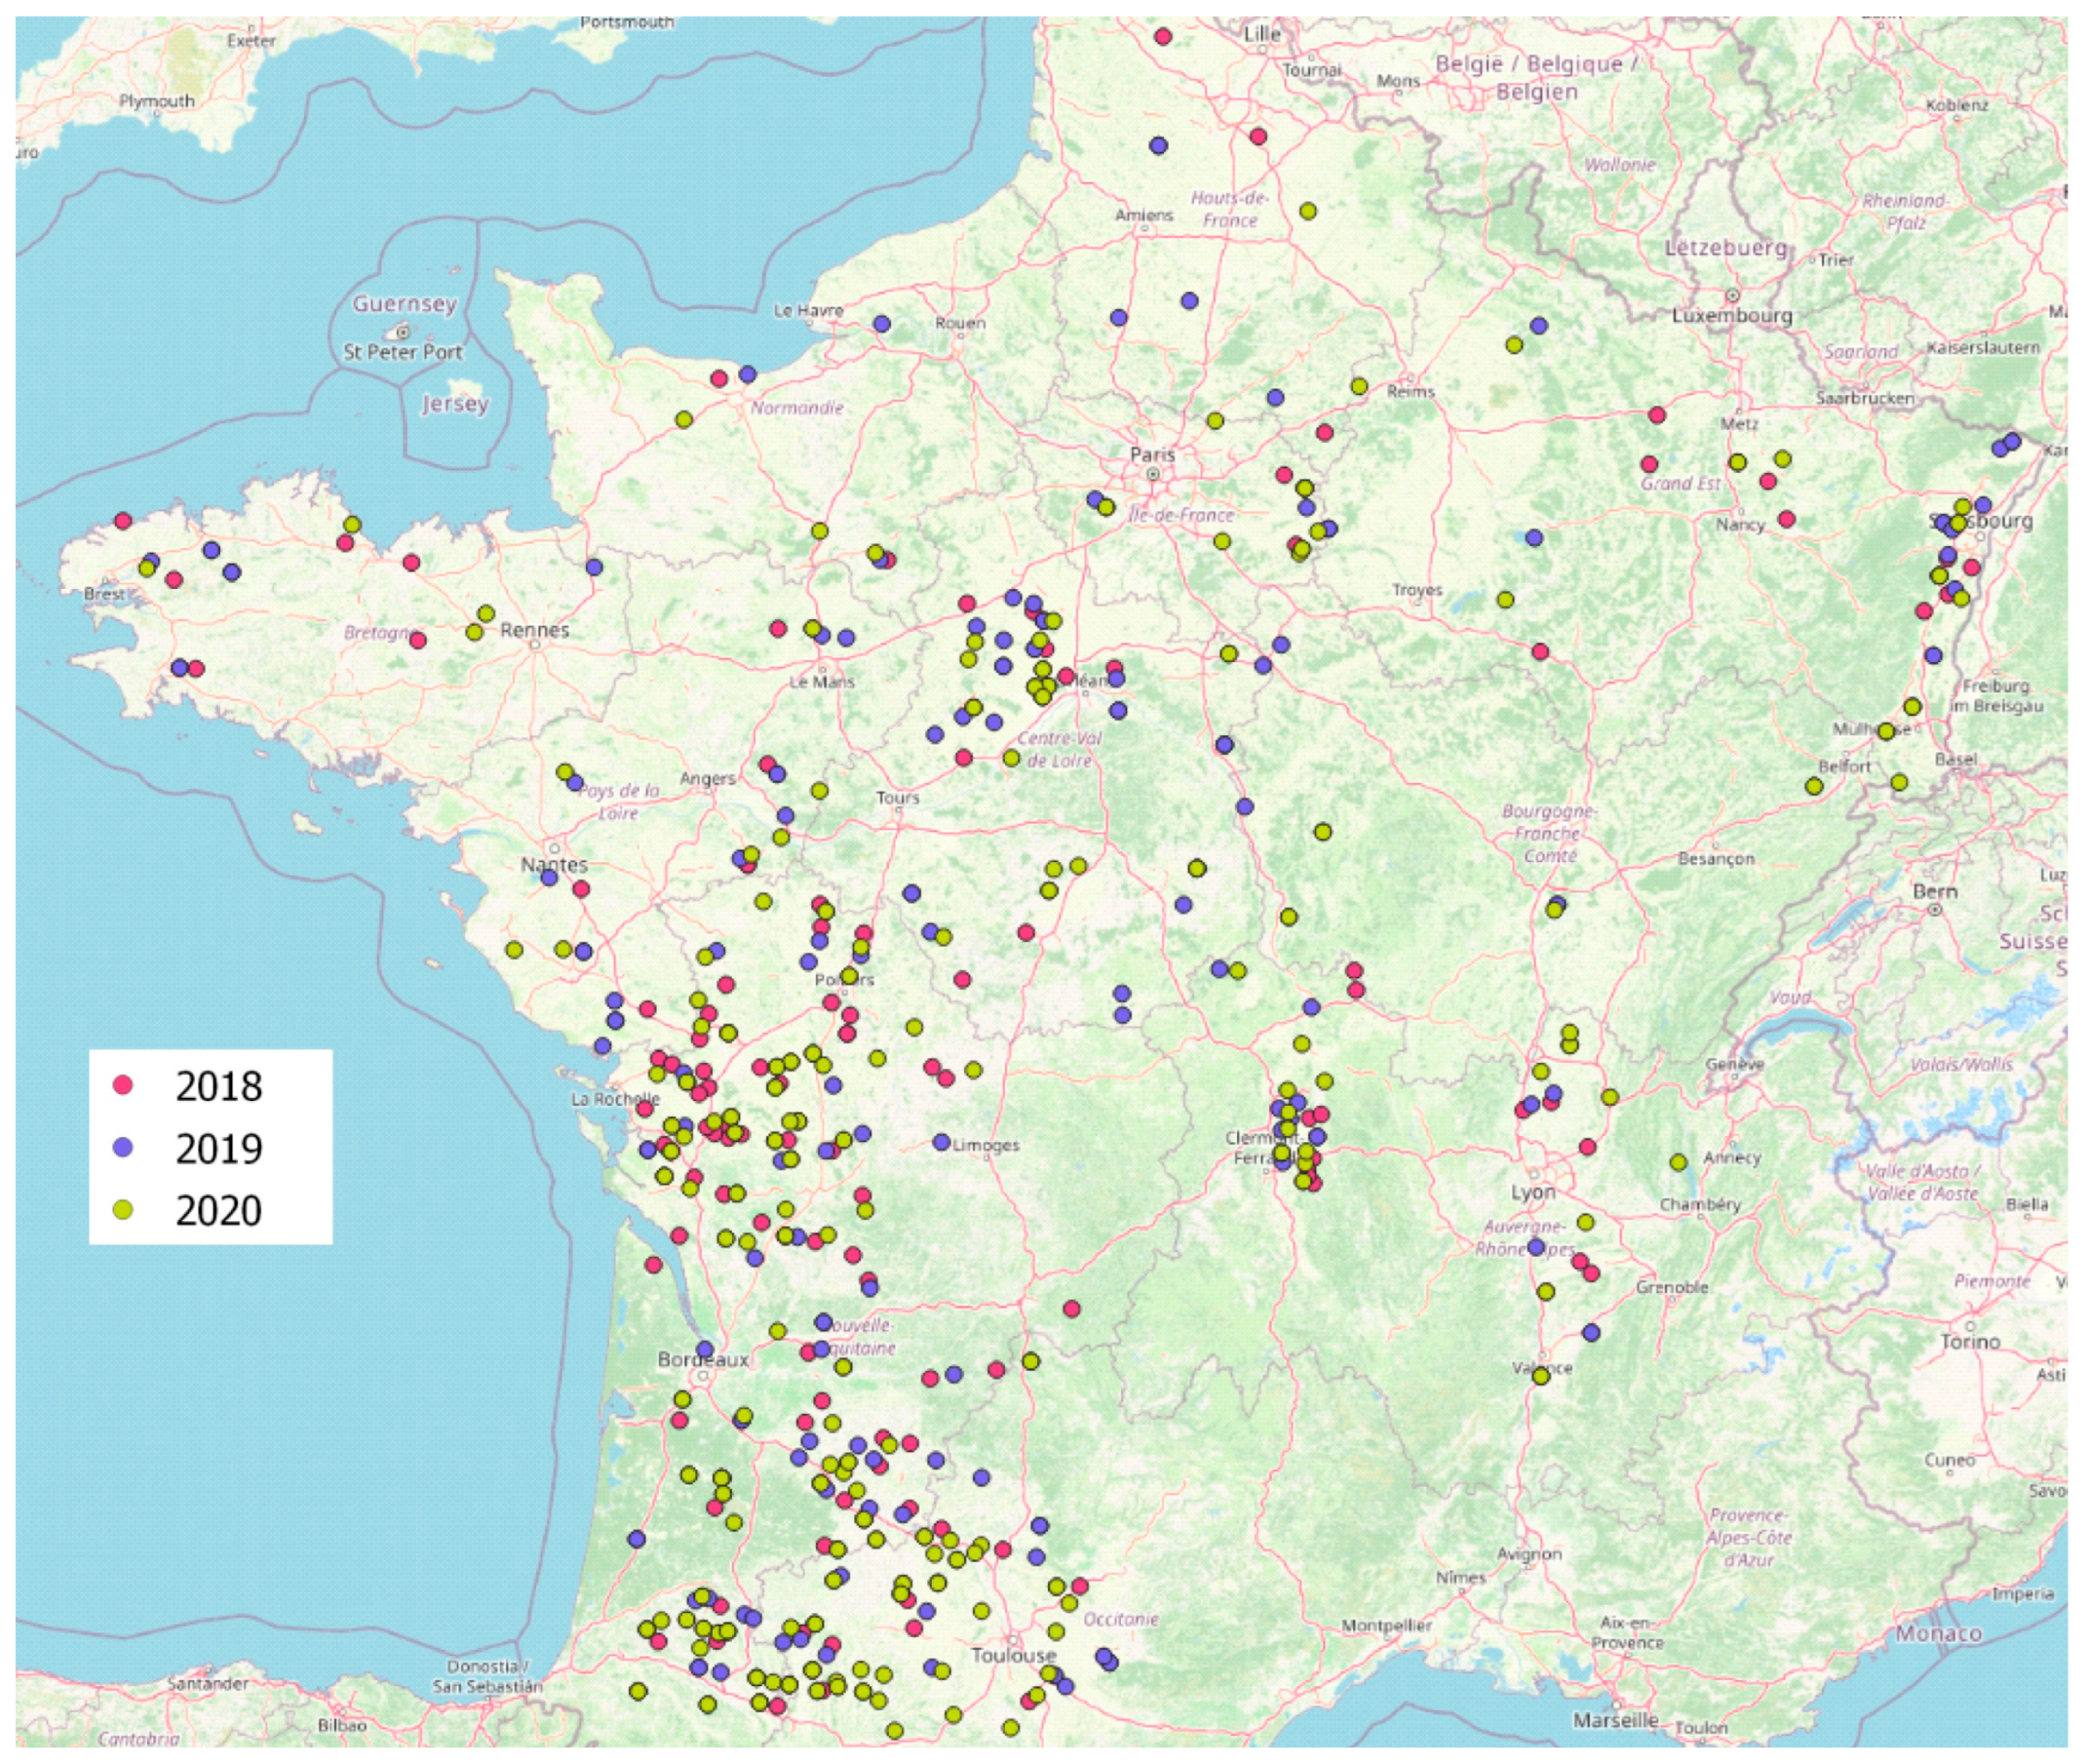This screenshot has width=2088, height=1764.
Task: Click the Lyon city label
Action: (1532, 1193)
